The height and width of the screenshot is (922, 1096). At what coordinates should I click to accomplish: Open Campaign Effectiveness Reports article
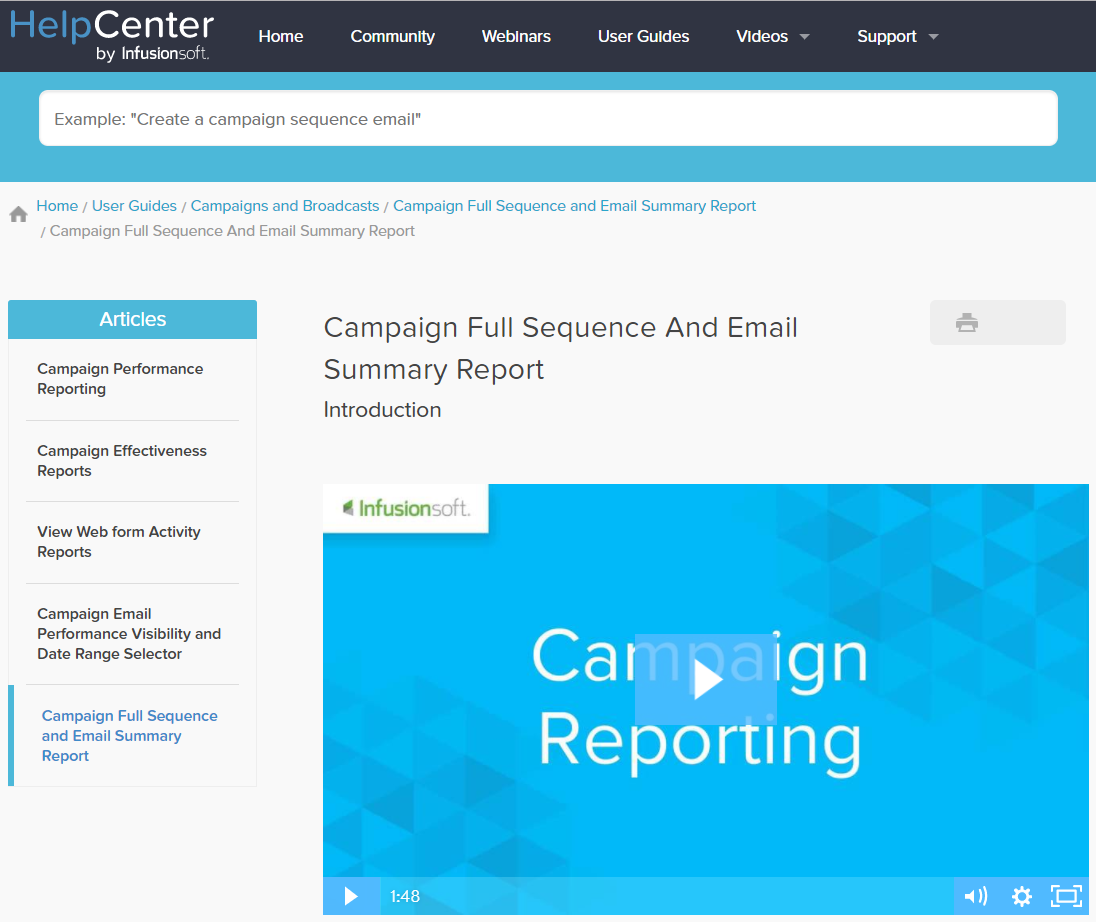pos(122,461)
